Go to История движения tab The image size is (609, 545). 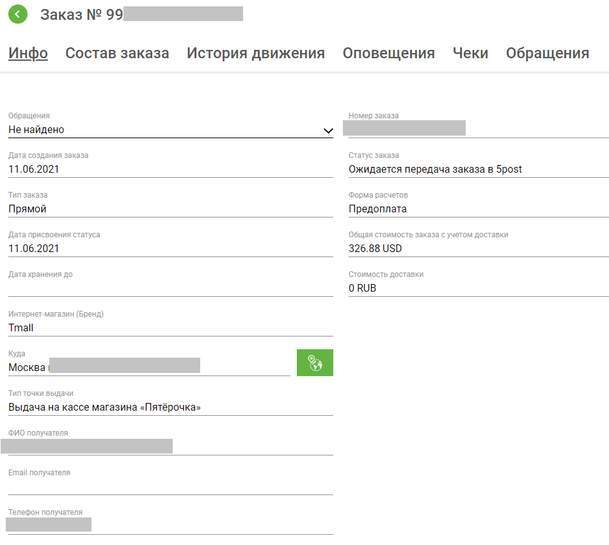(x=255, y=53)
